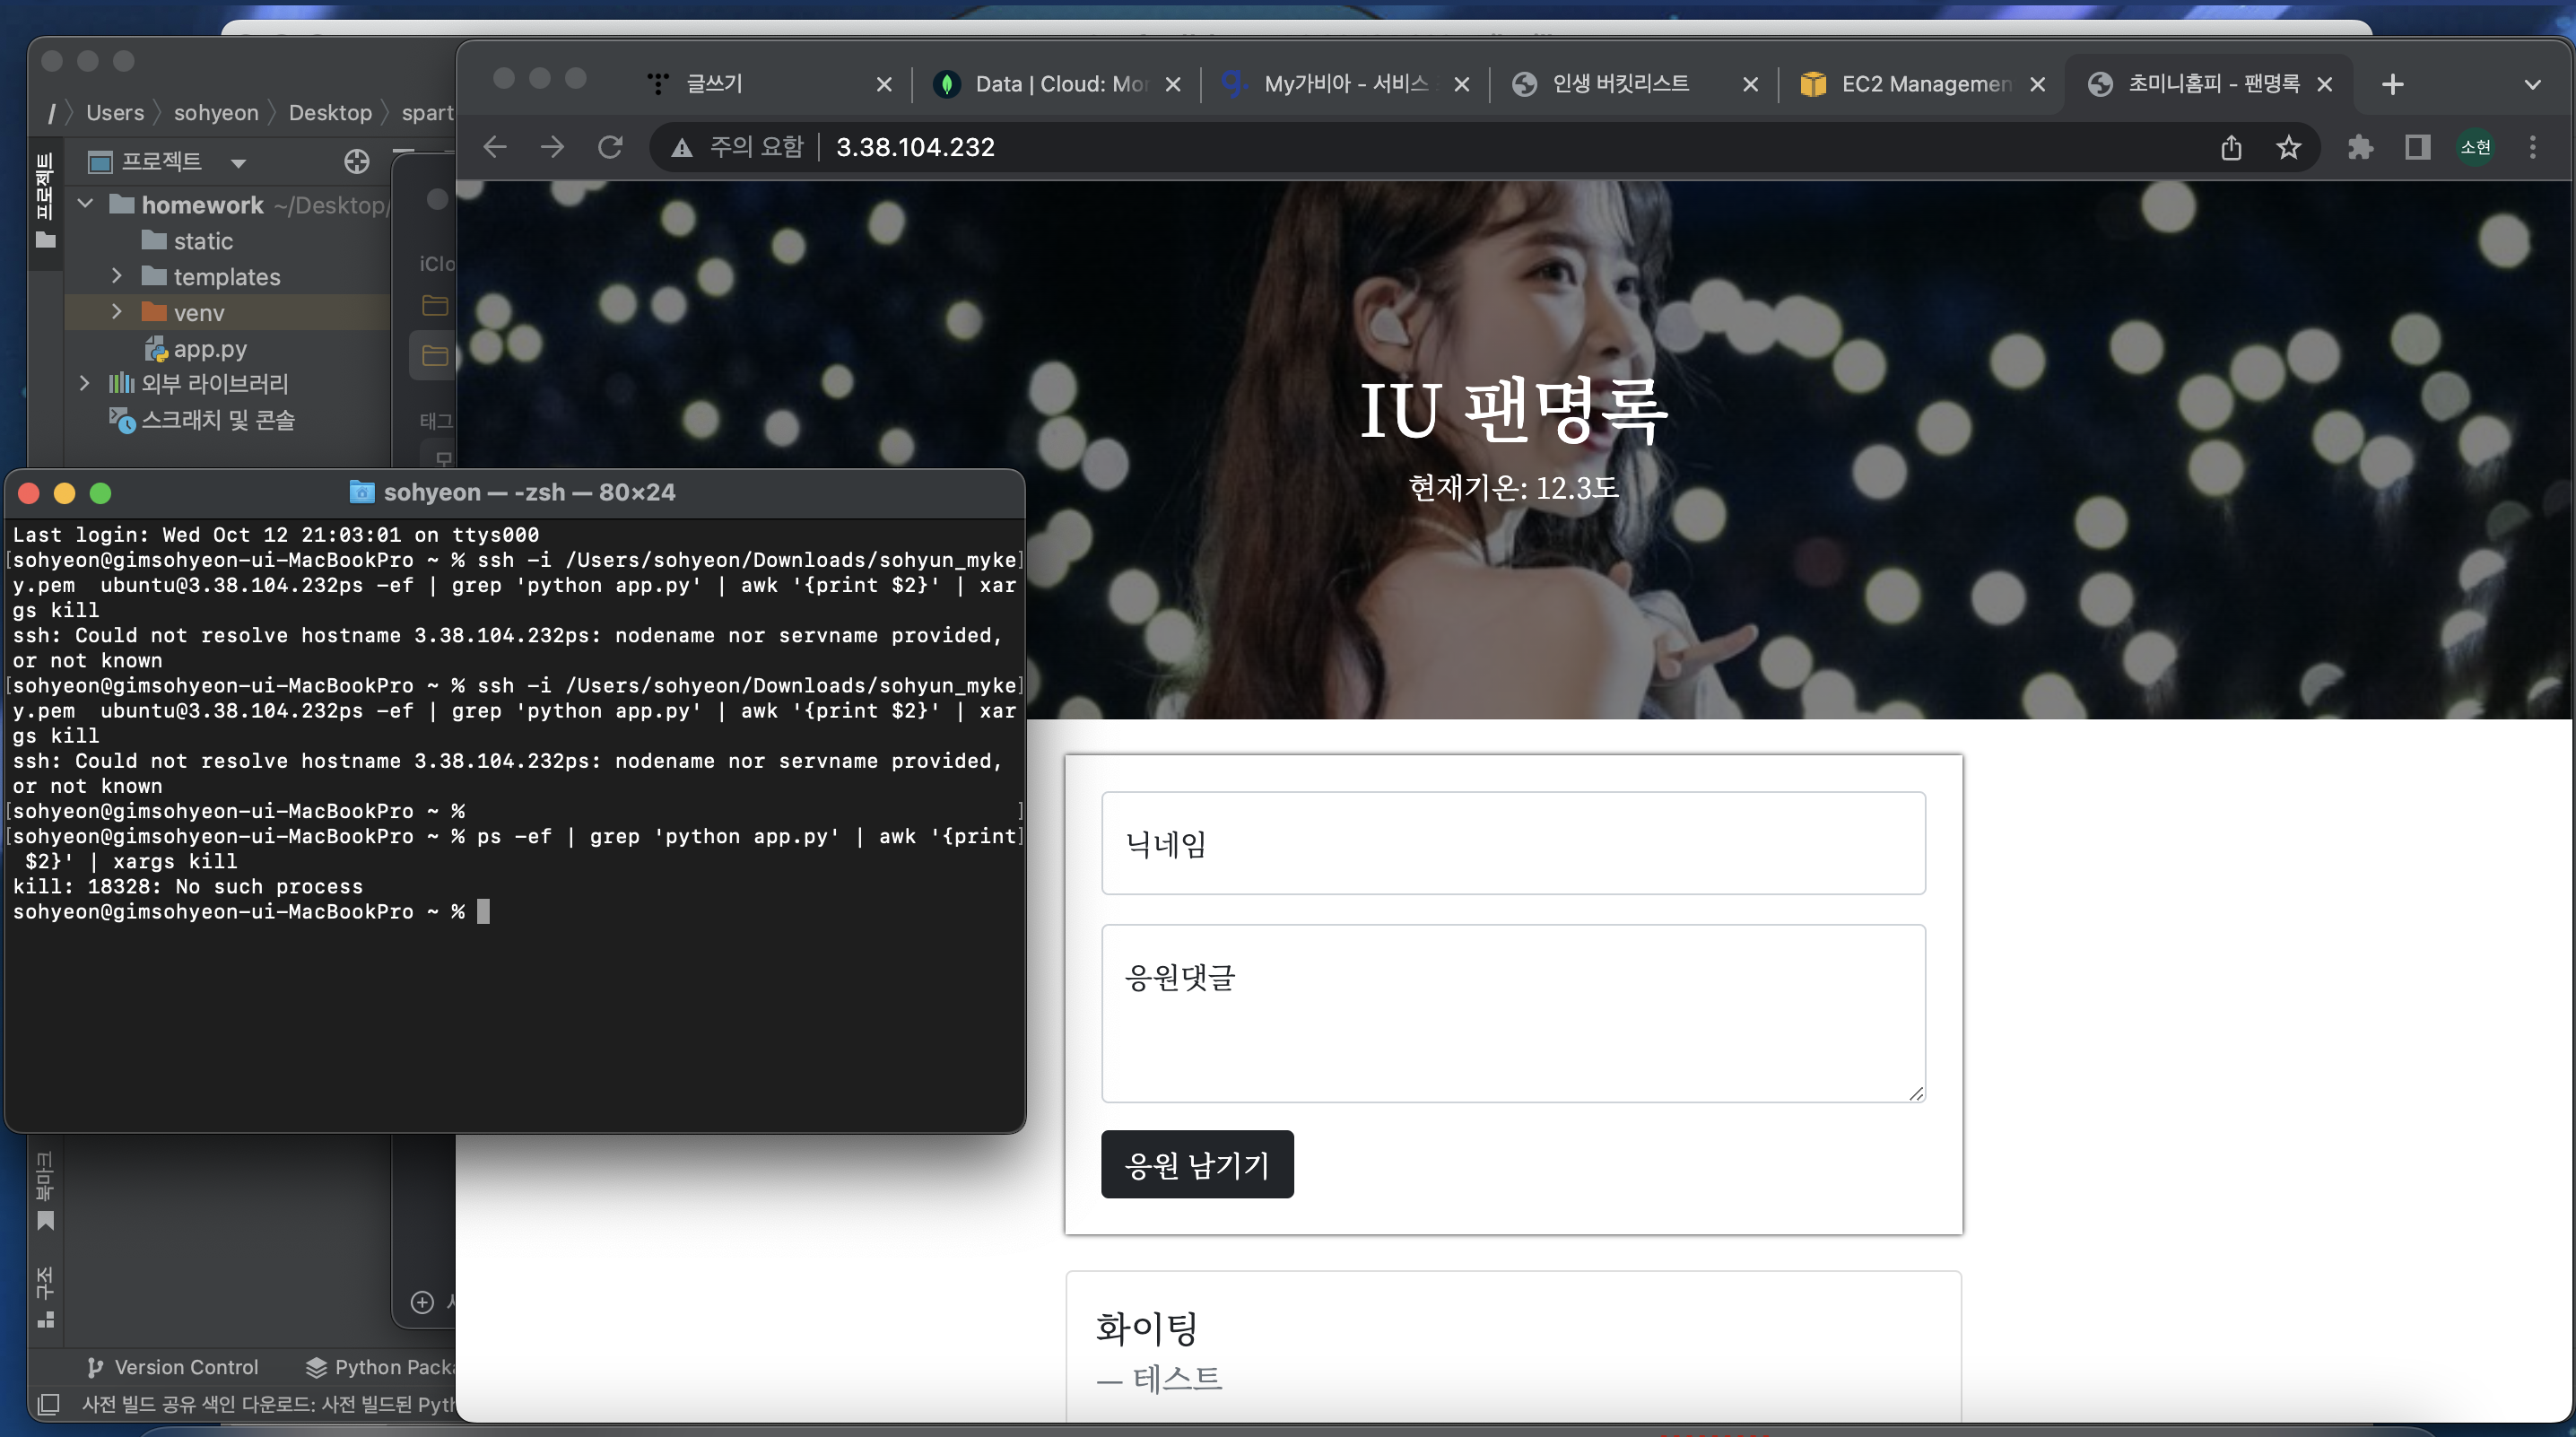Expand 외부 라이브러리 node
Viewport: 2576px width, 1437px height.
(x=85, y=383)
